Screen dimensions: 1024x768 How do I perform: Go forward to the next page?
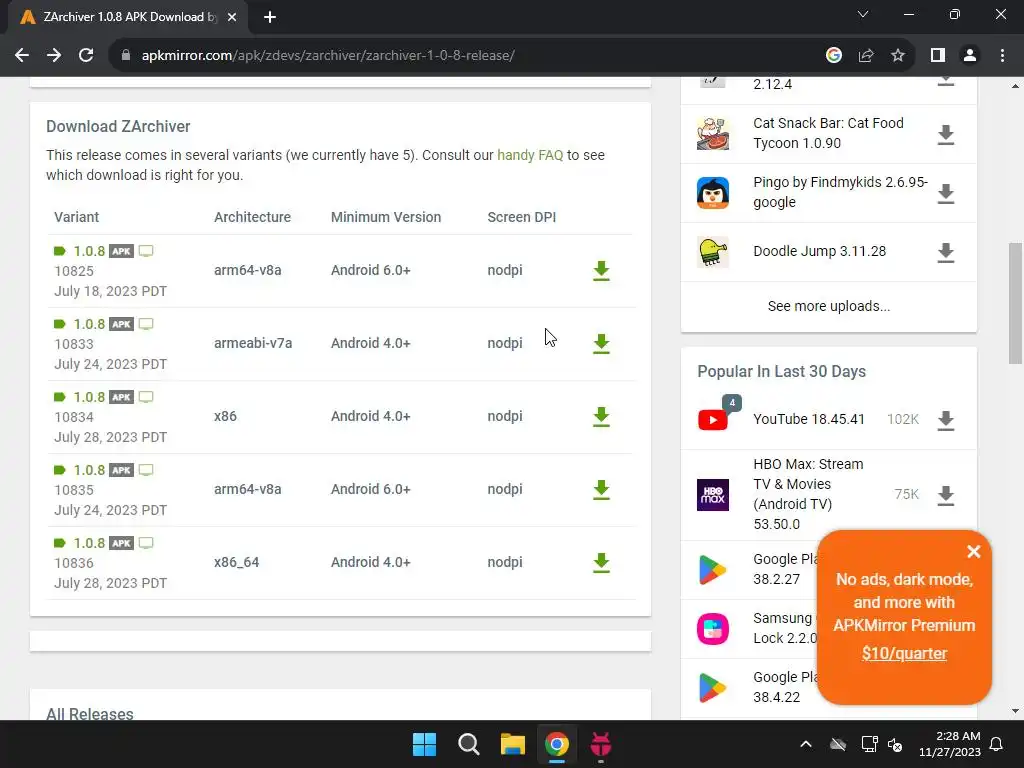(x=54, y=56)
